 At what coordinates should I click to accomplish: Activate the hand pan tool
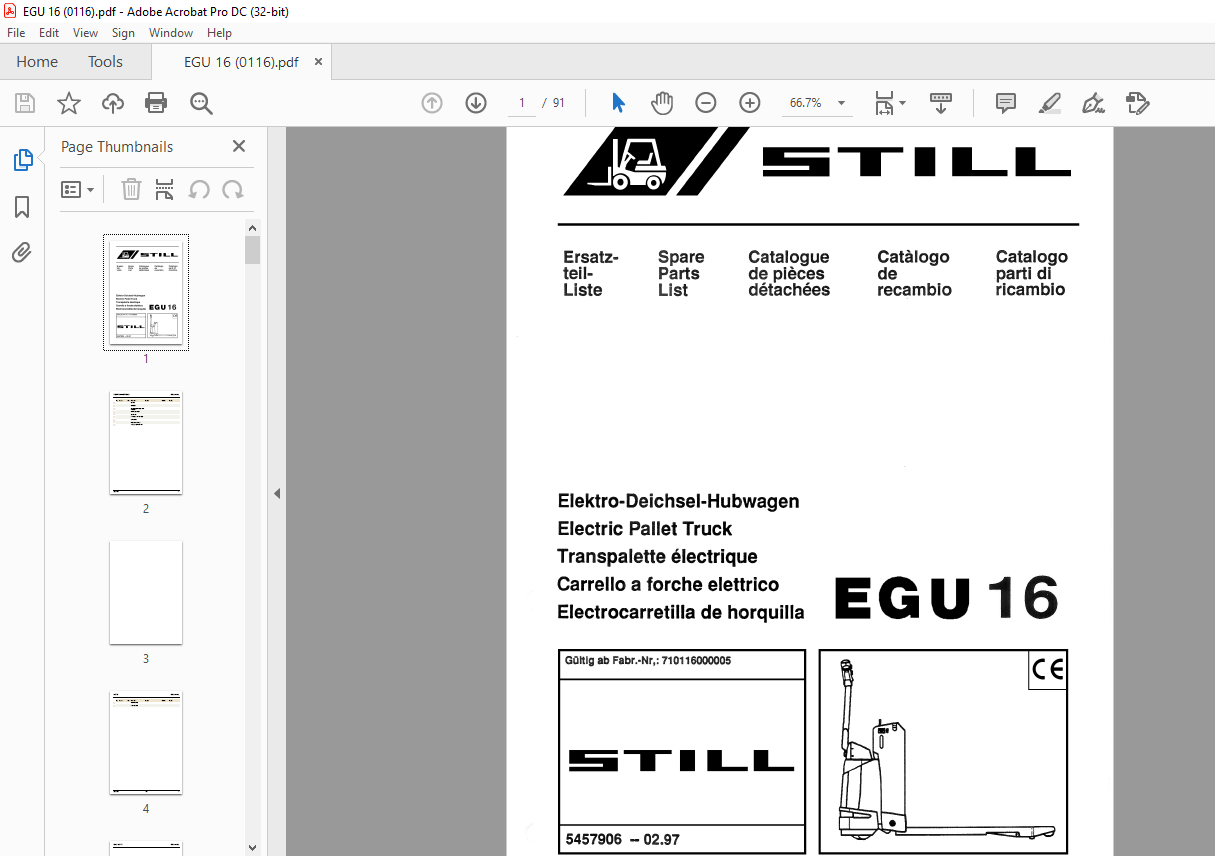point(662,103)
